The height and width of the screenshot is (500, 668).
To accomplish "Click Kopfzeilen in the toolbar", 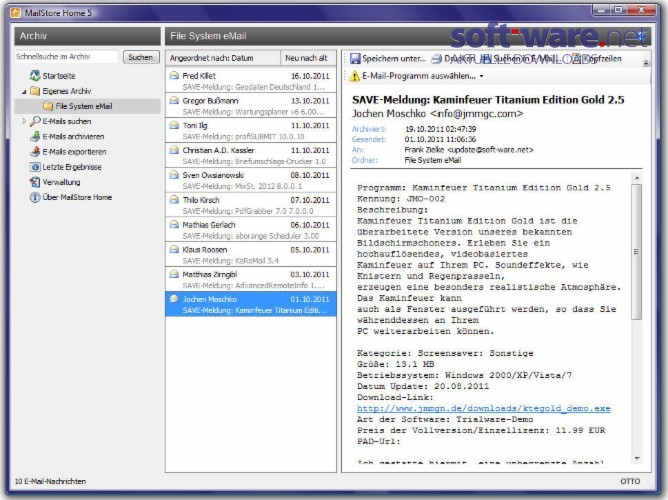I will tap(602, 59).
